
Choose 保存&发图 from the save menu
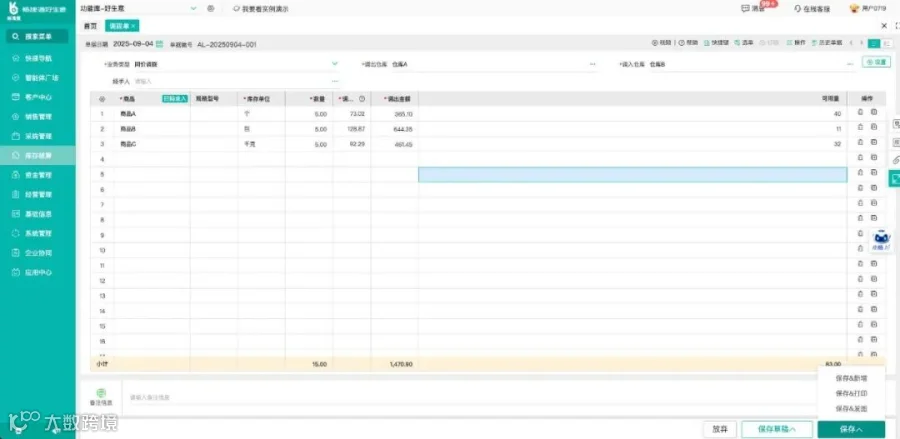click(851, 409)
